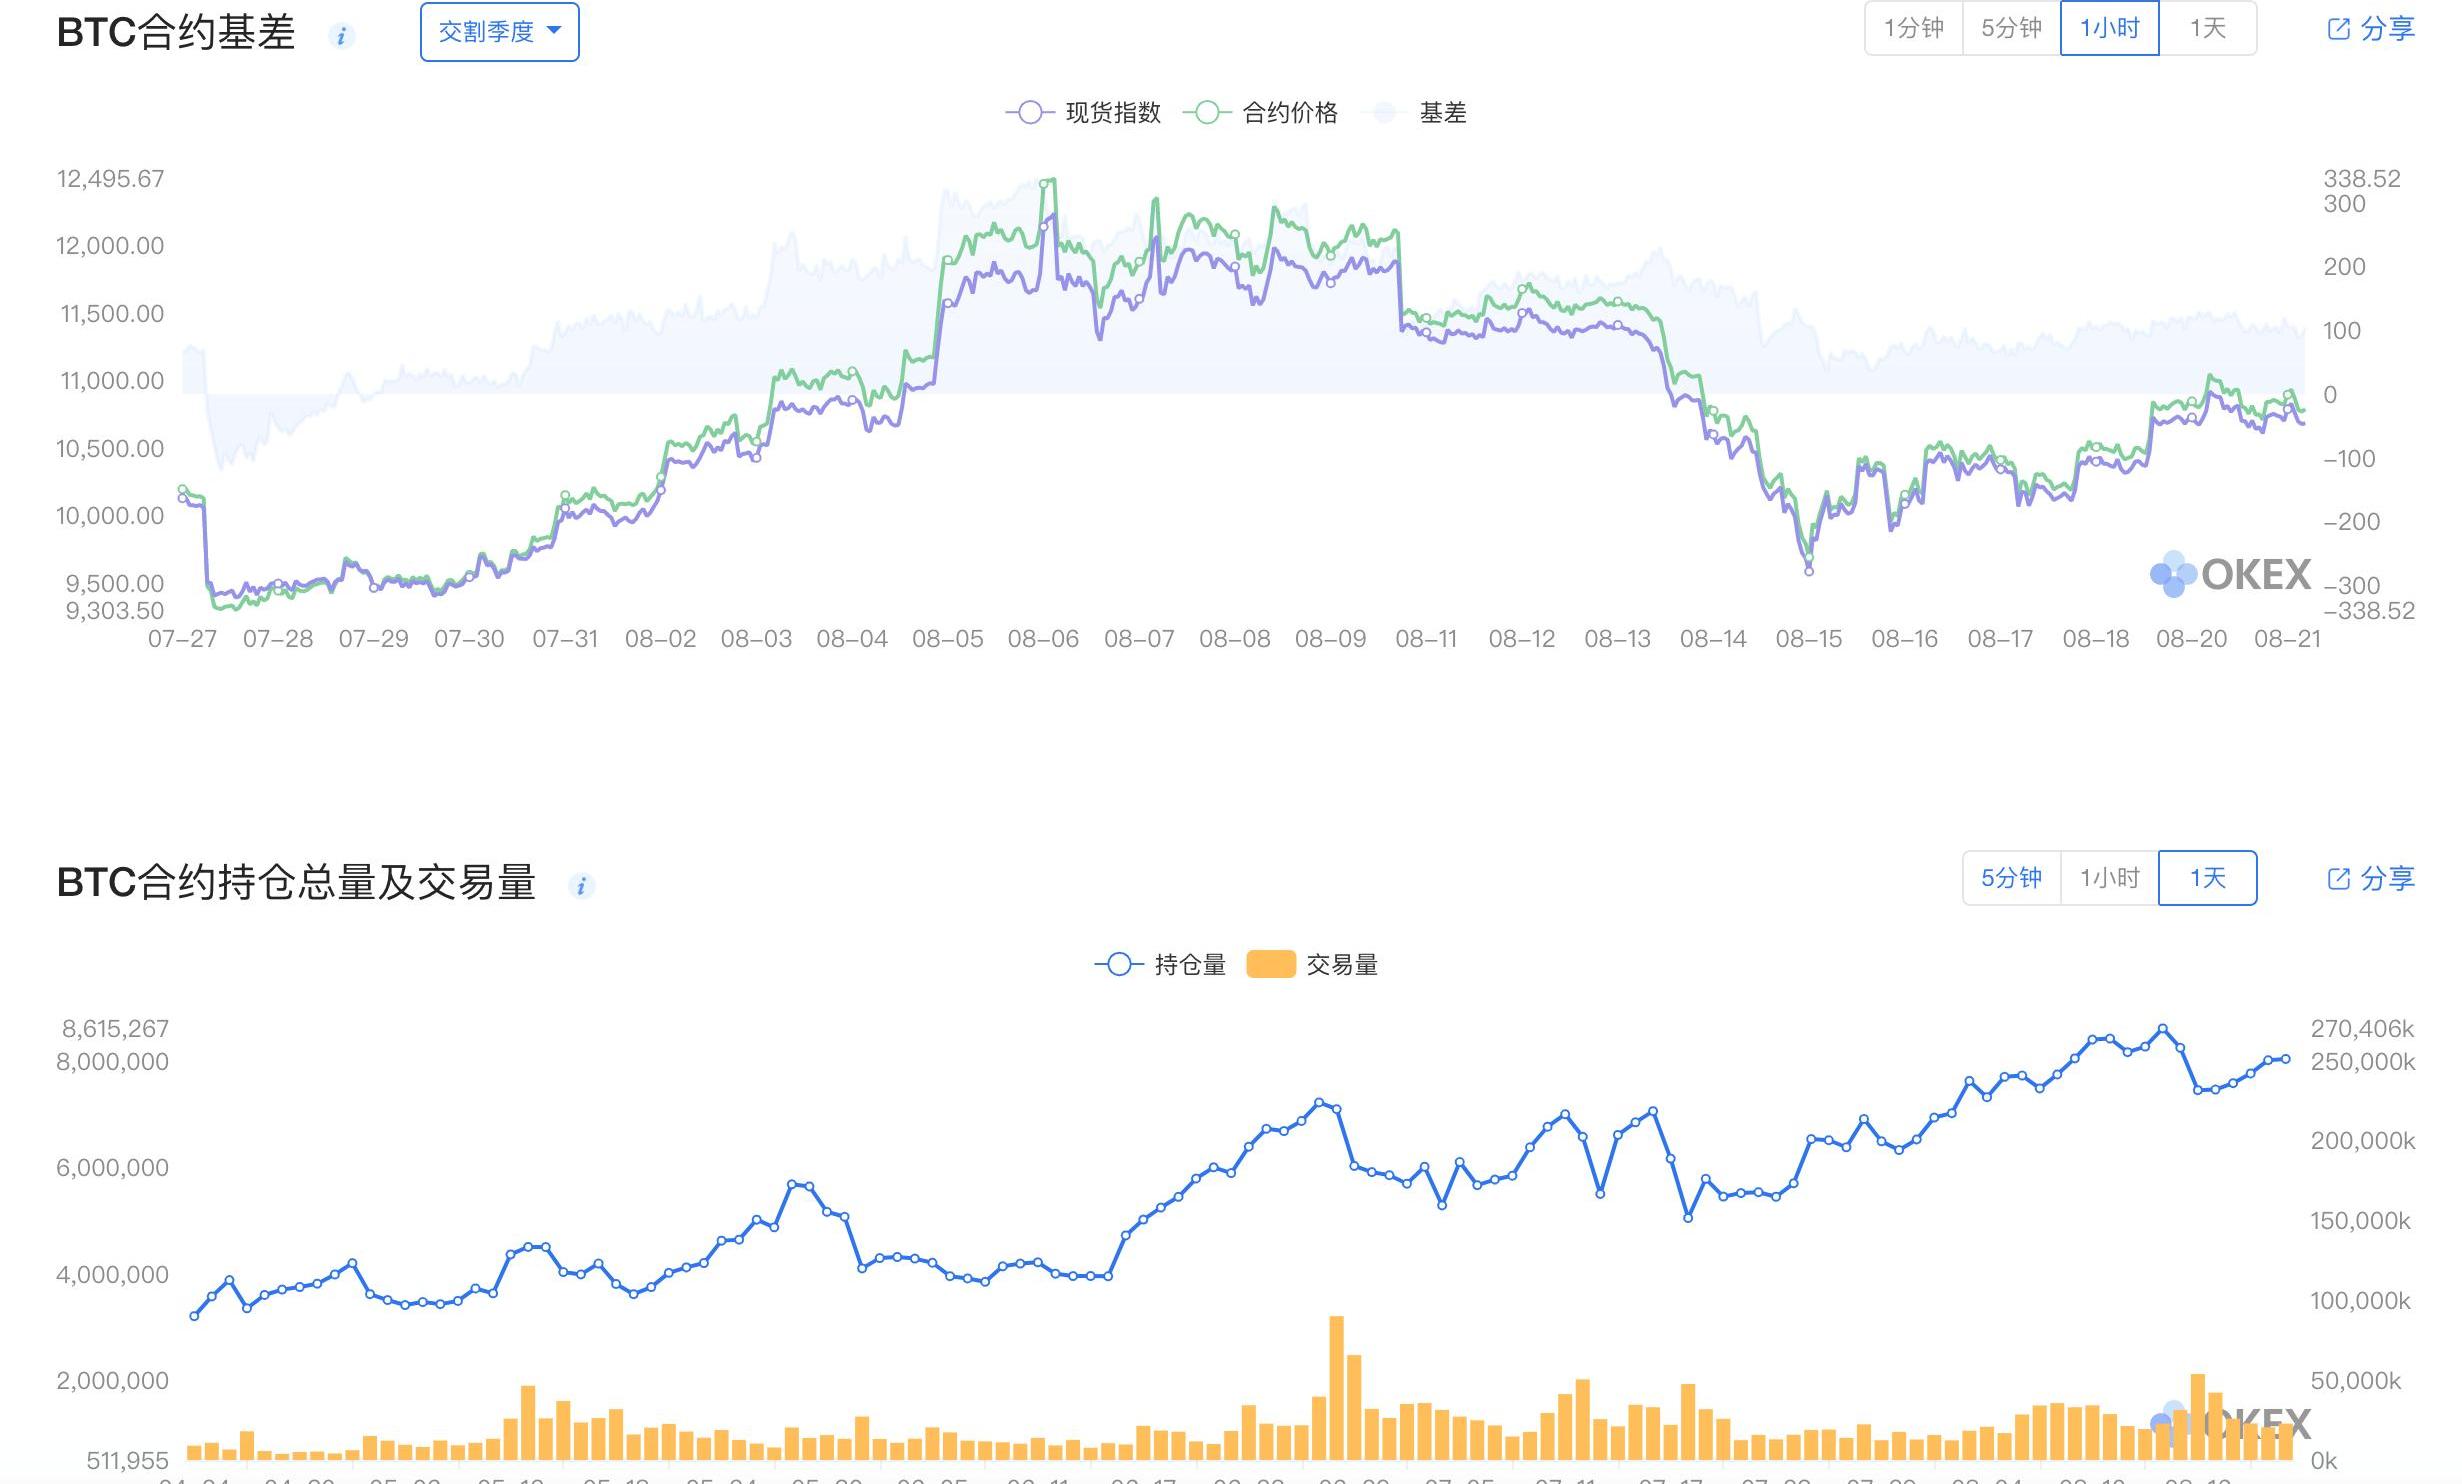The width and height of the screenshot is (2462, 1484).
Task: Click the 现货指数 legend marker icon
Action: pos(1030,113)
